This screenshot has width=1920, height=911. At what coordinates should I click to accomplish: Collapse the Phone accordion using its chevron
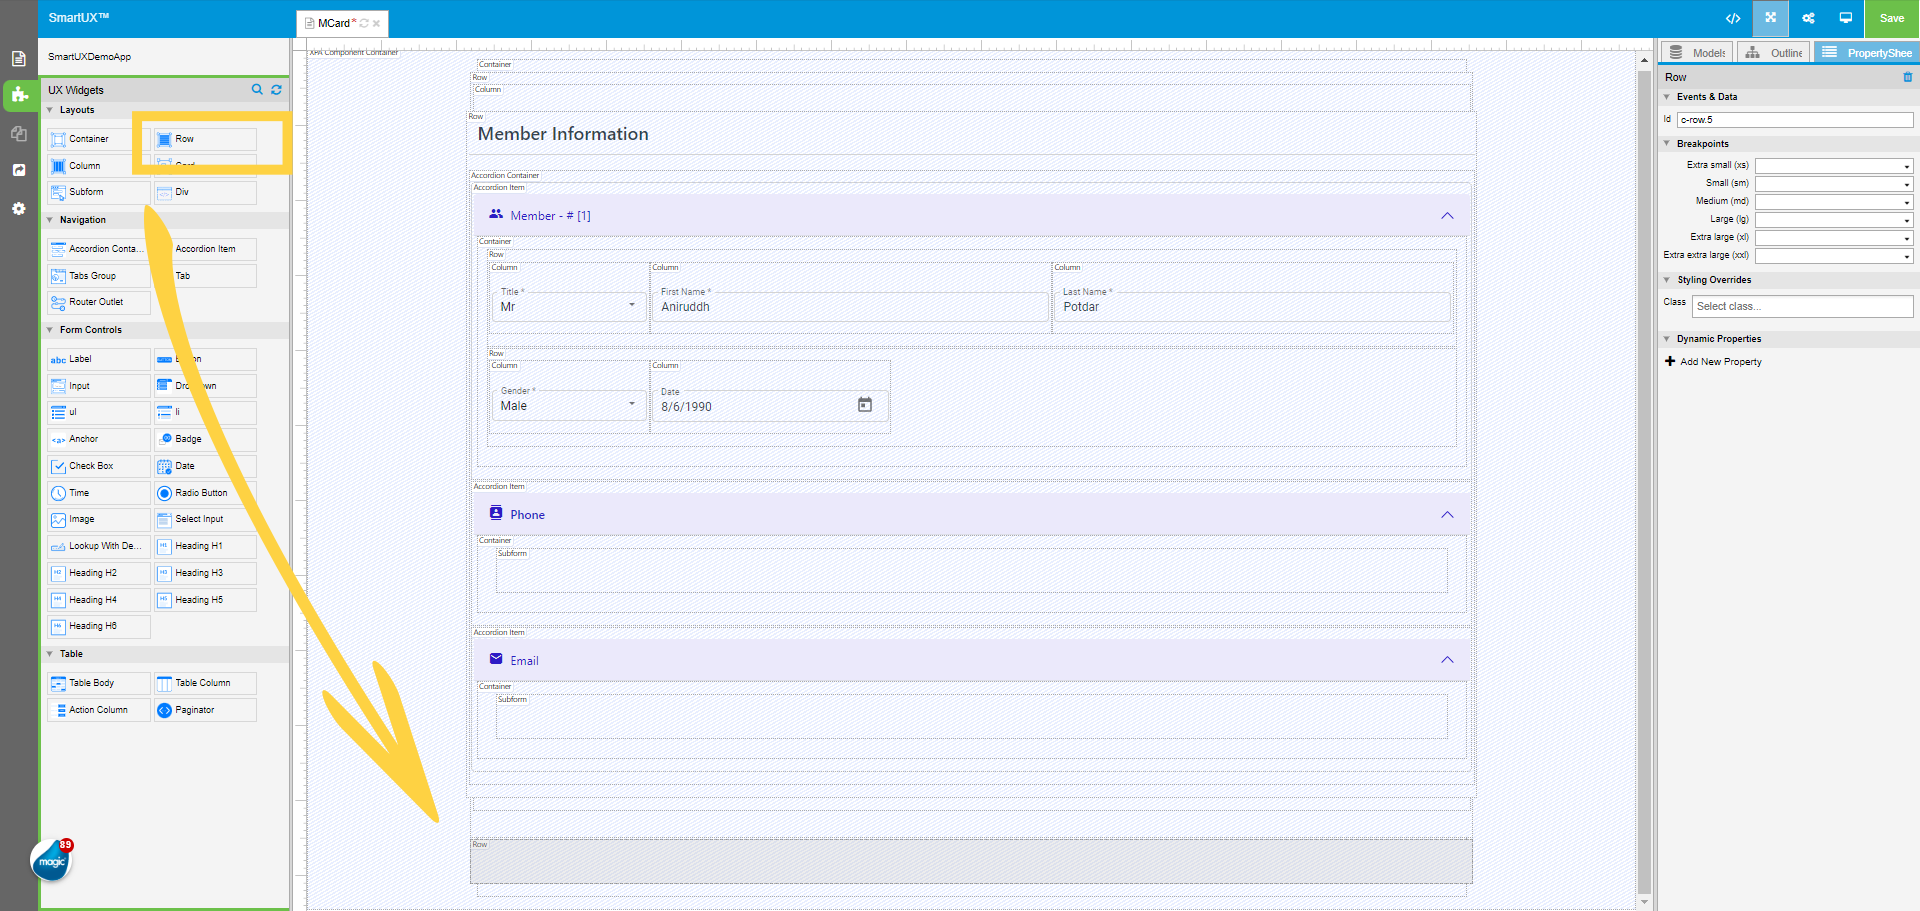coord(1447,514)
